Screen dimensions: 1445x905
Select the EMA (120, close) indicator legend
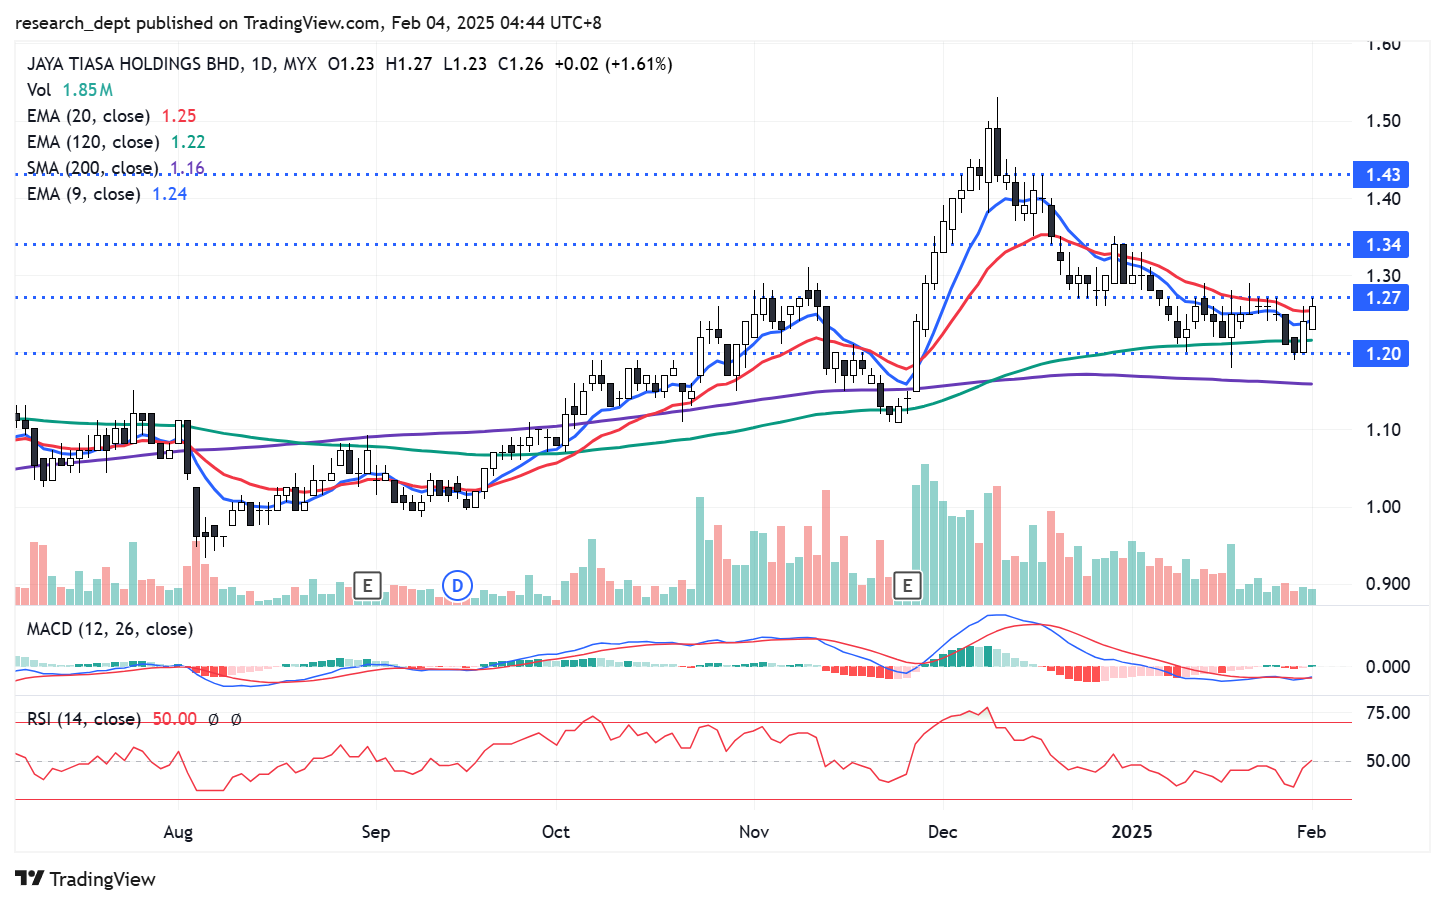93,142
